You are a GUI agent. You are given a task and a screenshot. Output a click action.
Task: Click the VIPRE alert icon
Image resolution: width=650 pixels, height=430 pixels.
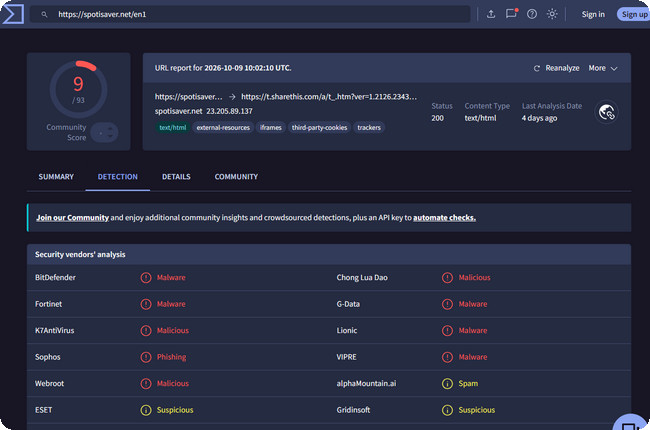click(447, 357)
